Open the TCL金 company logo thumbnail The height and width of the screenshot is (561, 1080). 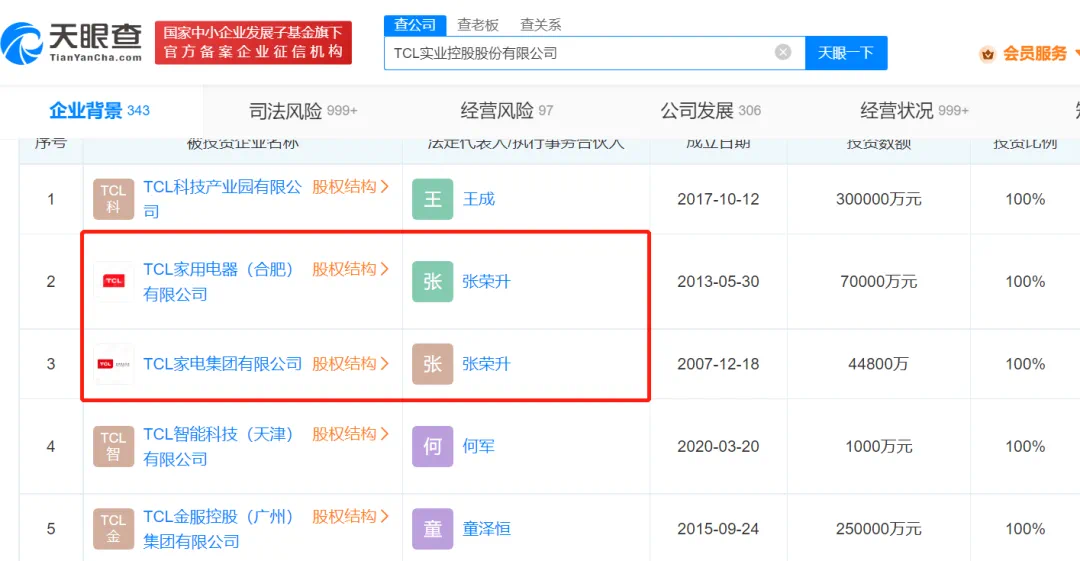pyautogui.click(x=114, y=529)
